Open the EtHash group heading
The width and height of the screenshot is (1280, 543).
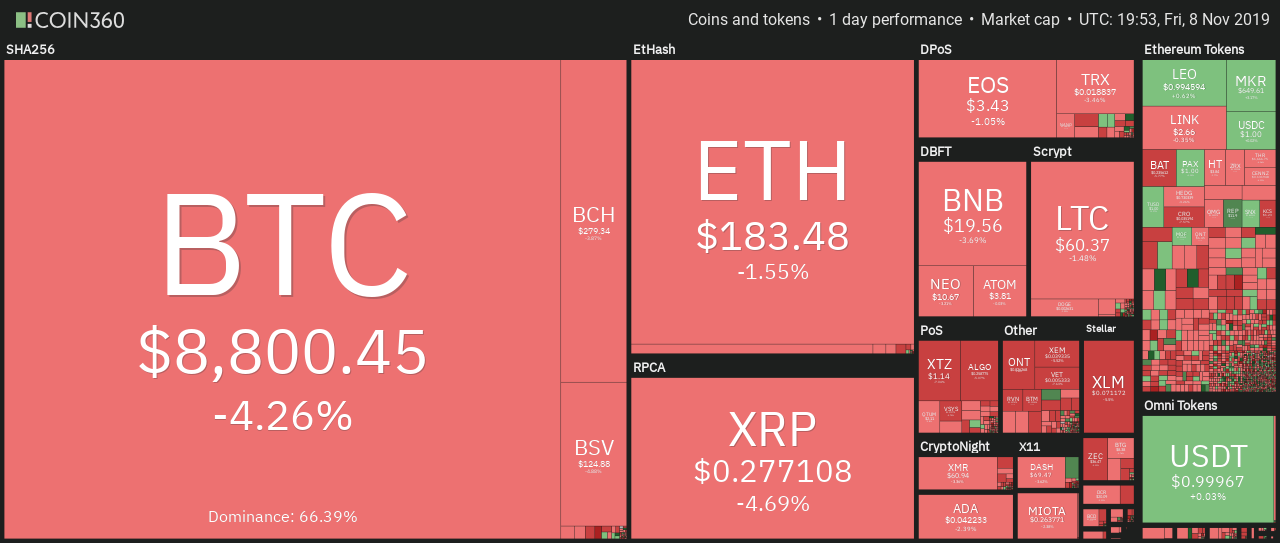654,48
